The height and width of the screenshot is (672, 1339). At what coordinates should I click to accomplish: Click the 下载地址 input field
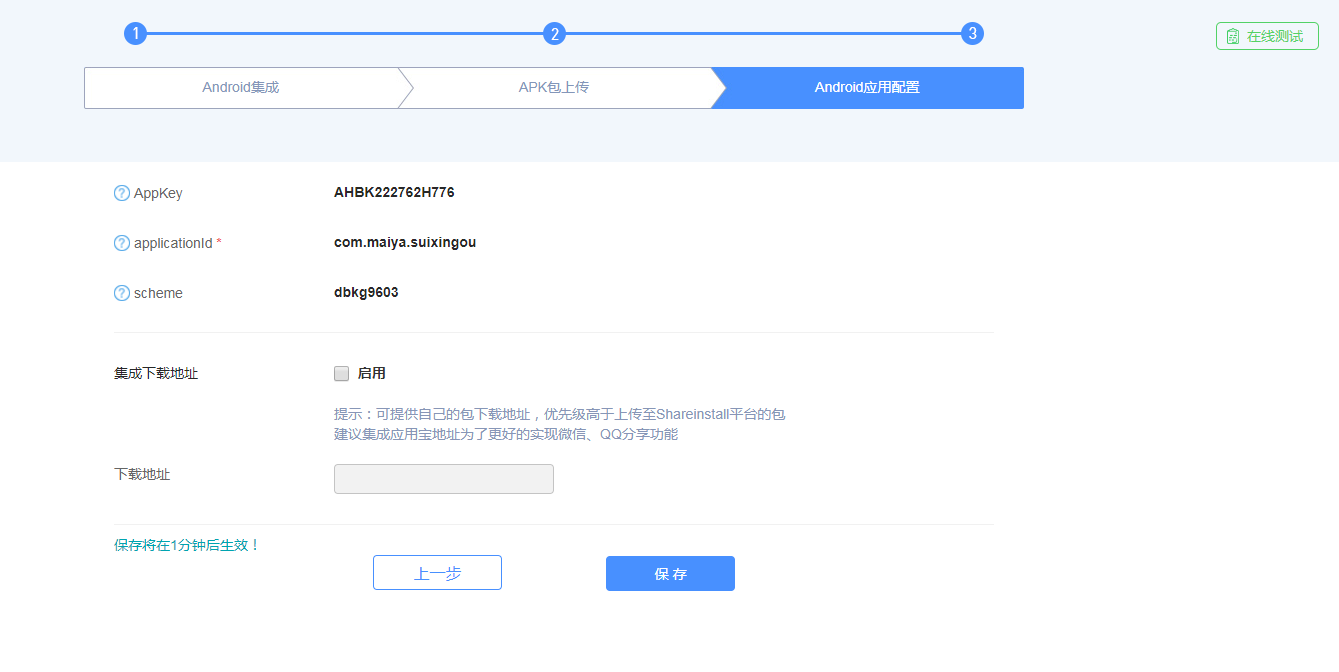tap(443, 479)
